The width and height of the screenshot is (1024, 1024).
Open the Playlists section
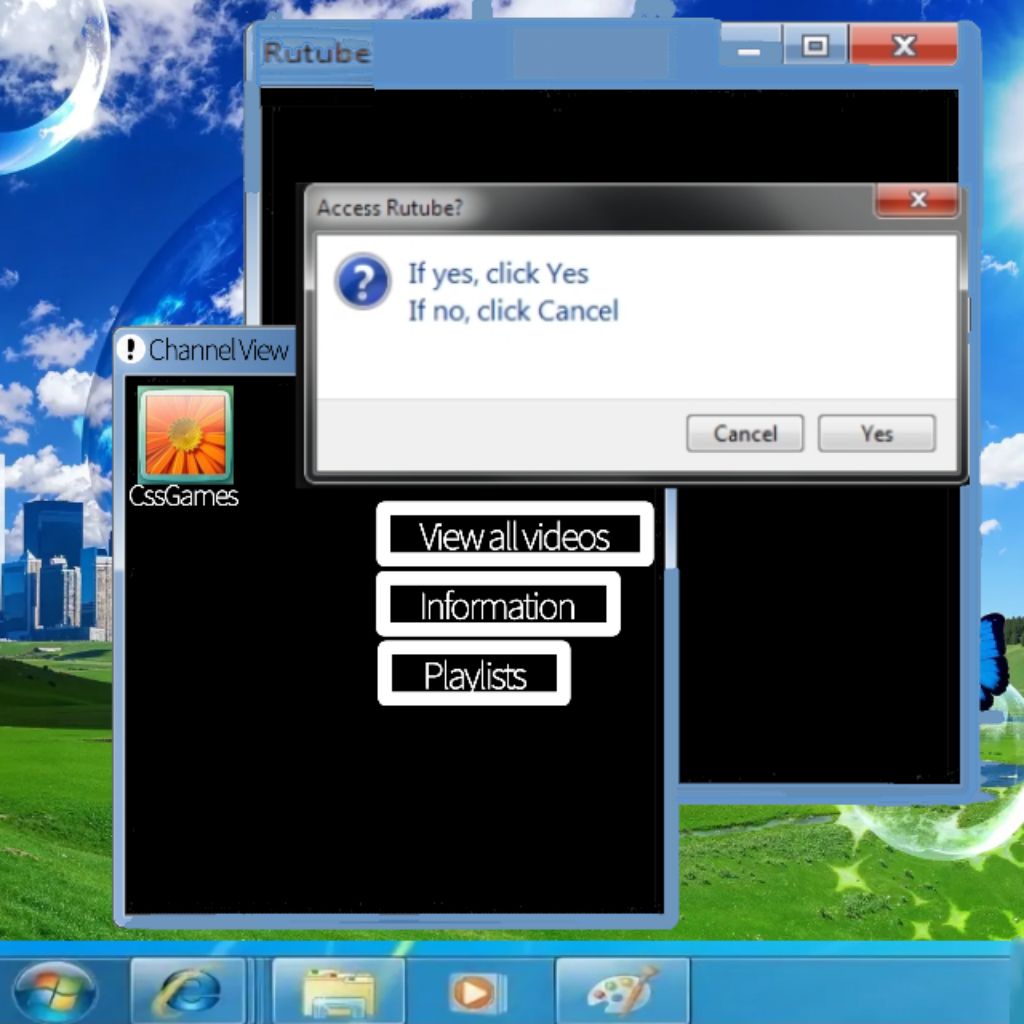point(474,673)
